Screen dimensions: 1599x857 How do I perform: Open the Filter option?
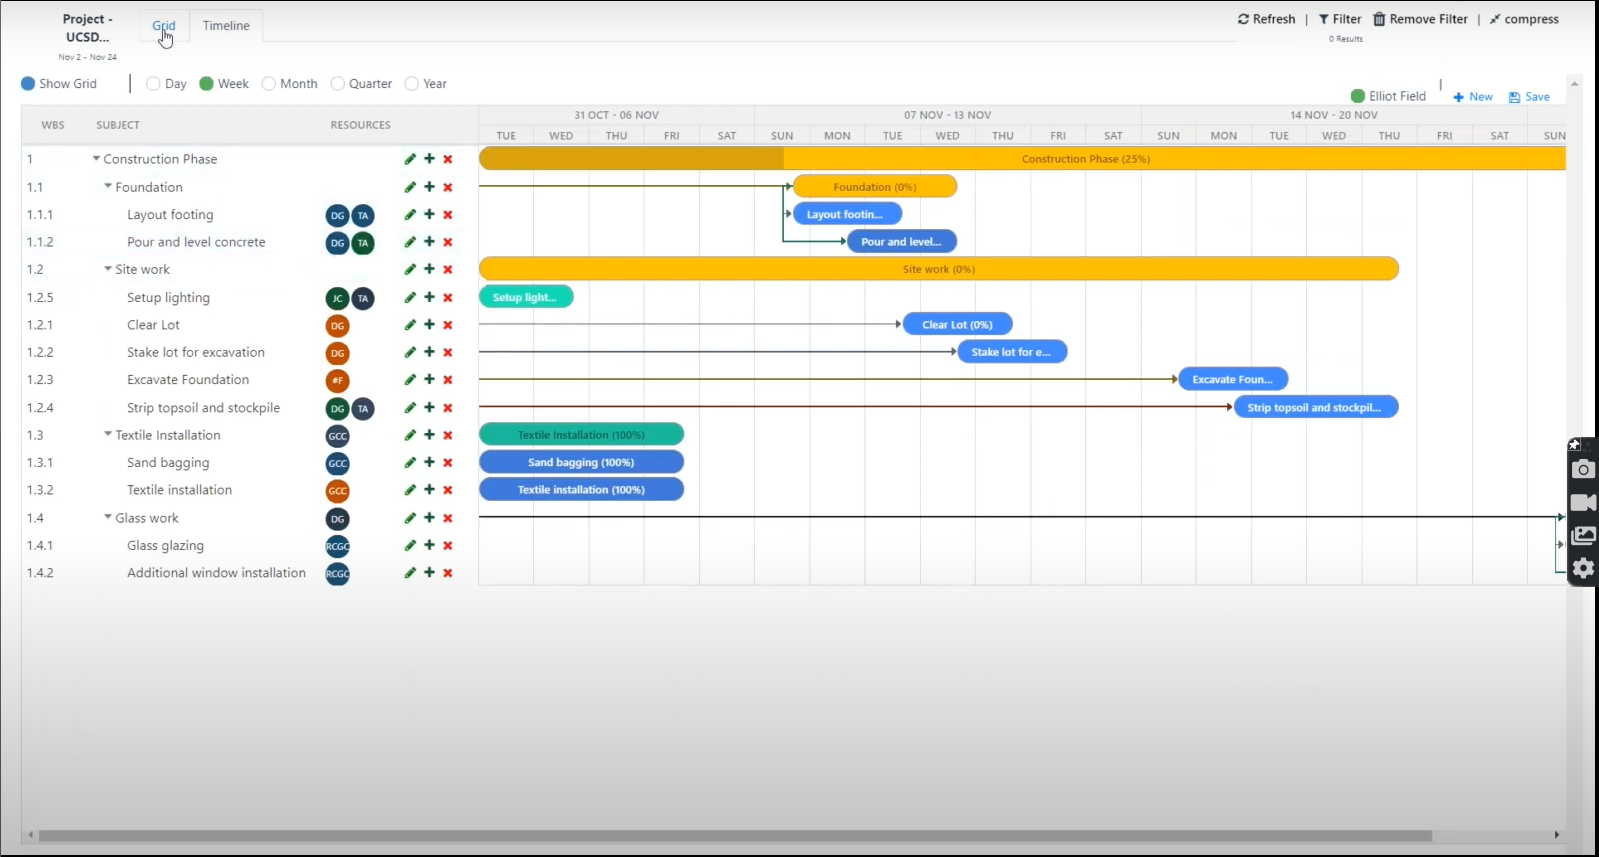[x=1340, y=19]
